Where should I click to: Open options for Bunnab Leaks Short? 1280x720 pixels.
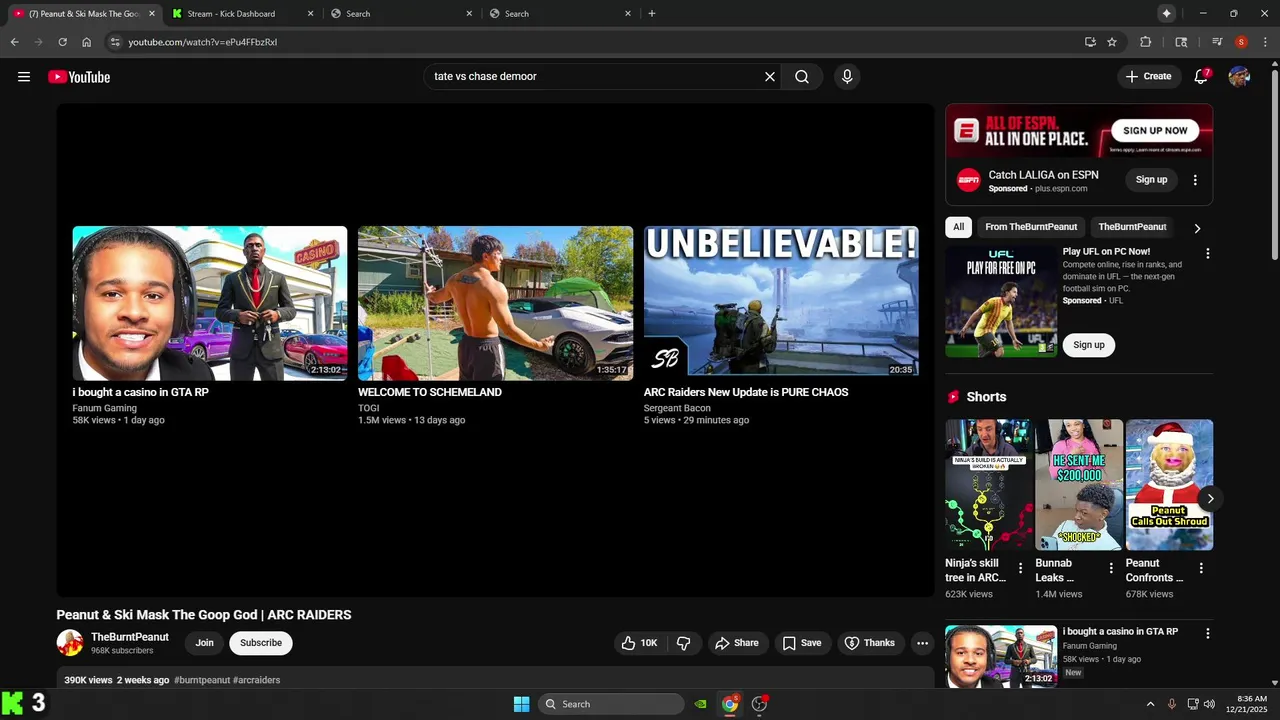pyautogui.click(x=1111, y=568)
